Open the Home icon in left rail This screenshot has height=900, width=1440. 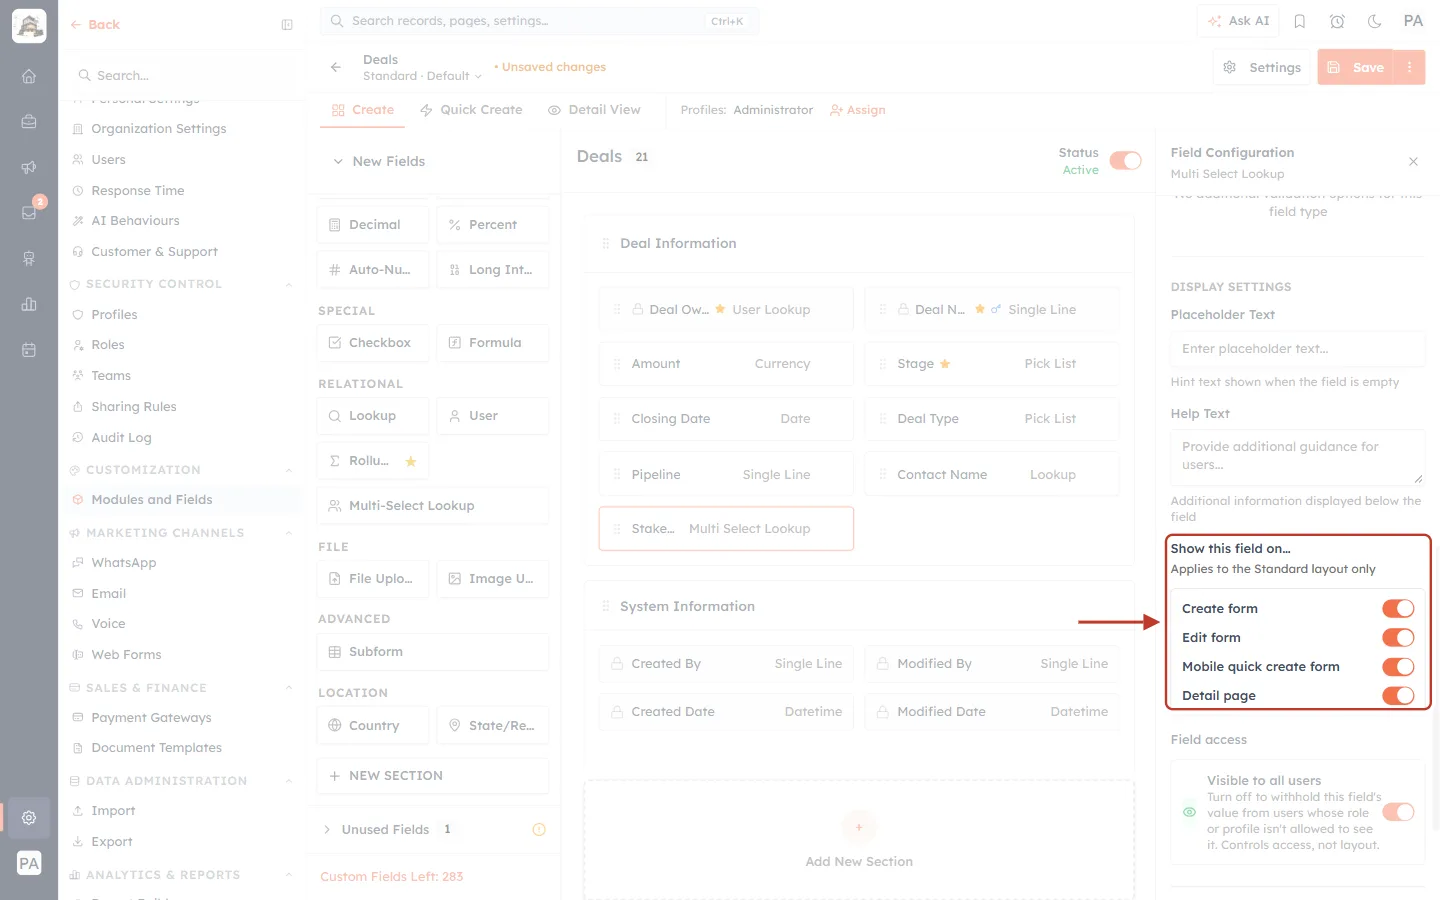pyautogui.click(x=29, y=76)
